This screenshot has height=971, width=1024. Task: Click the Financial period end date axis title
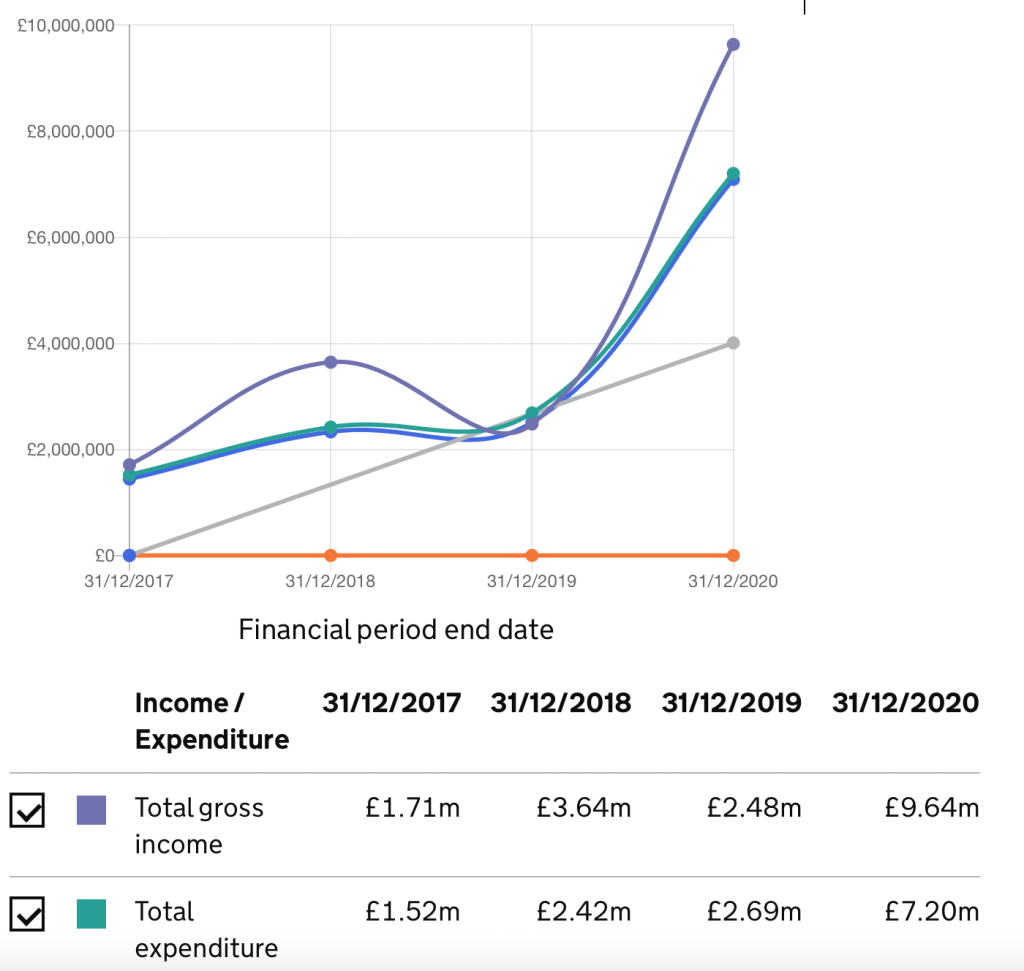pyautogui.click(x=396, y=630)
